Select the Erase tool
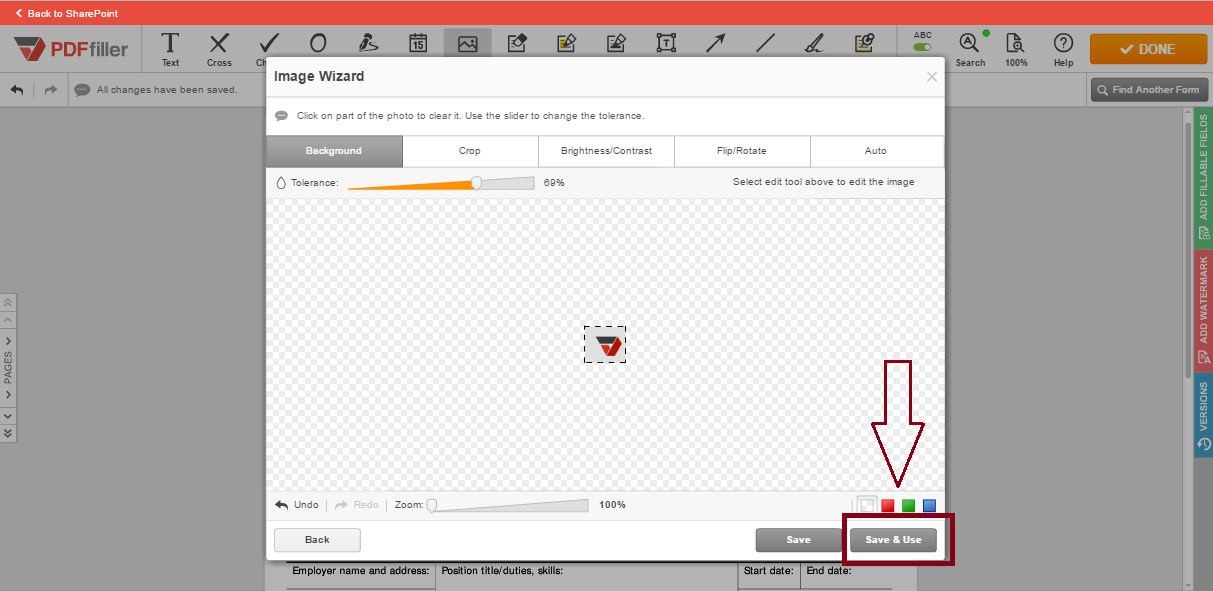This screenshot has height=591, width=1213. click(x=517, y=44)
